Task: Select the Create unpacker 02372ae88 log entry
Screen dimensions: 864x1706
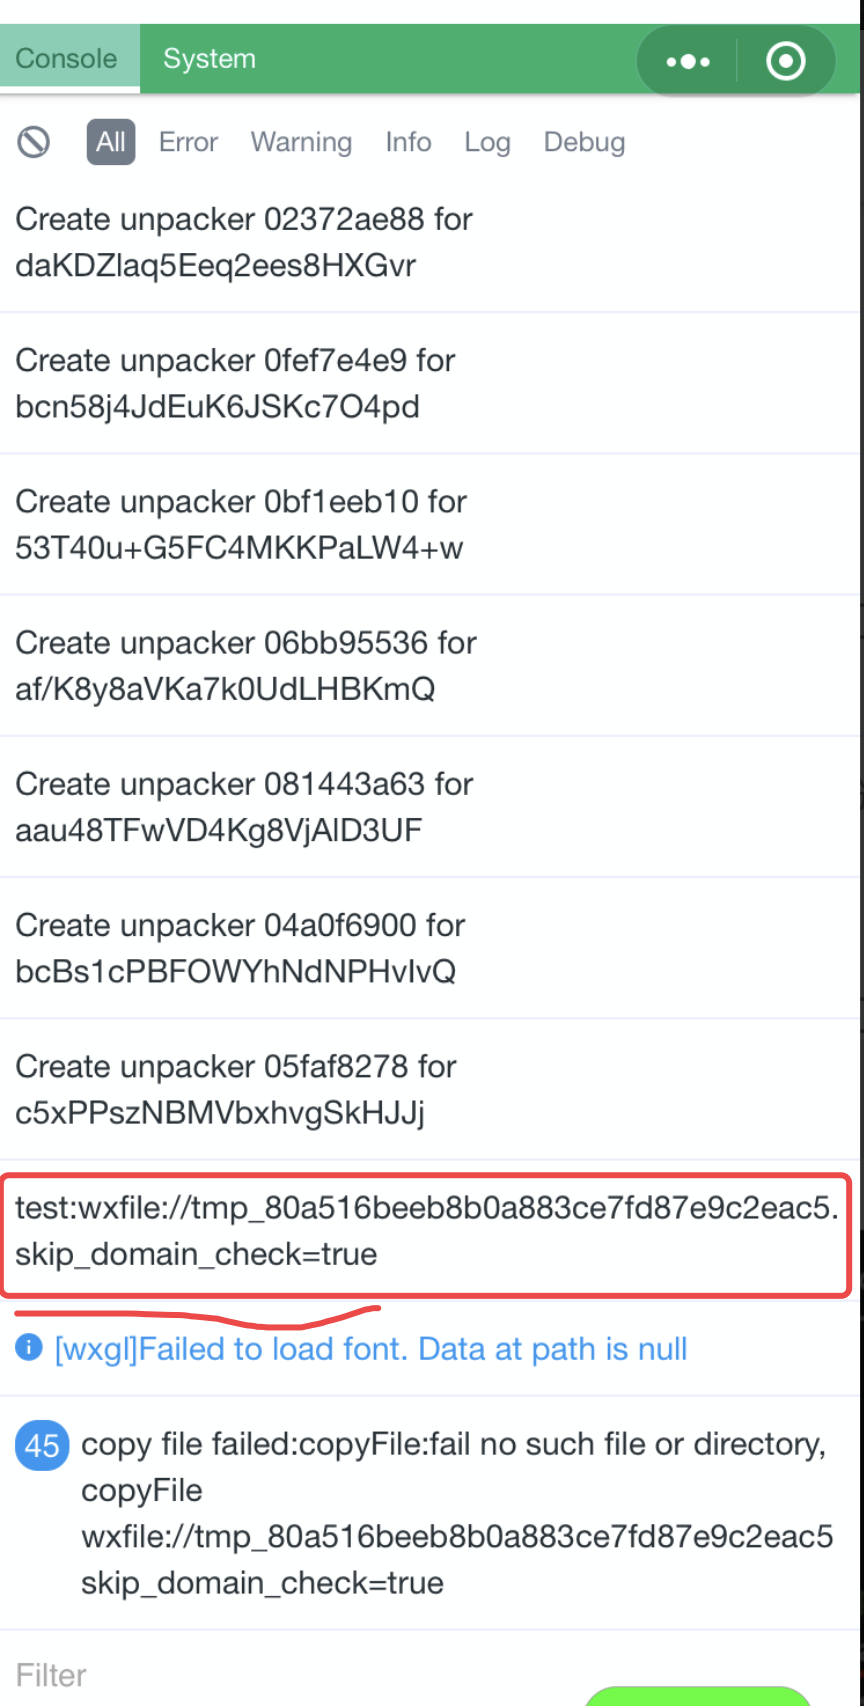Action: (244, 242)
